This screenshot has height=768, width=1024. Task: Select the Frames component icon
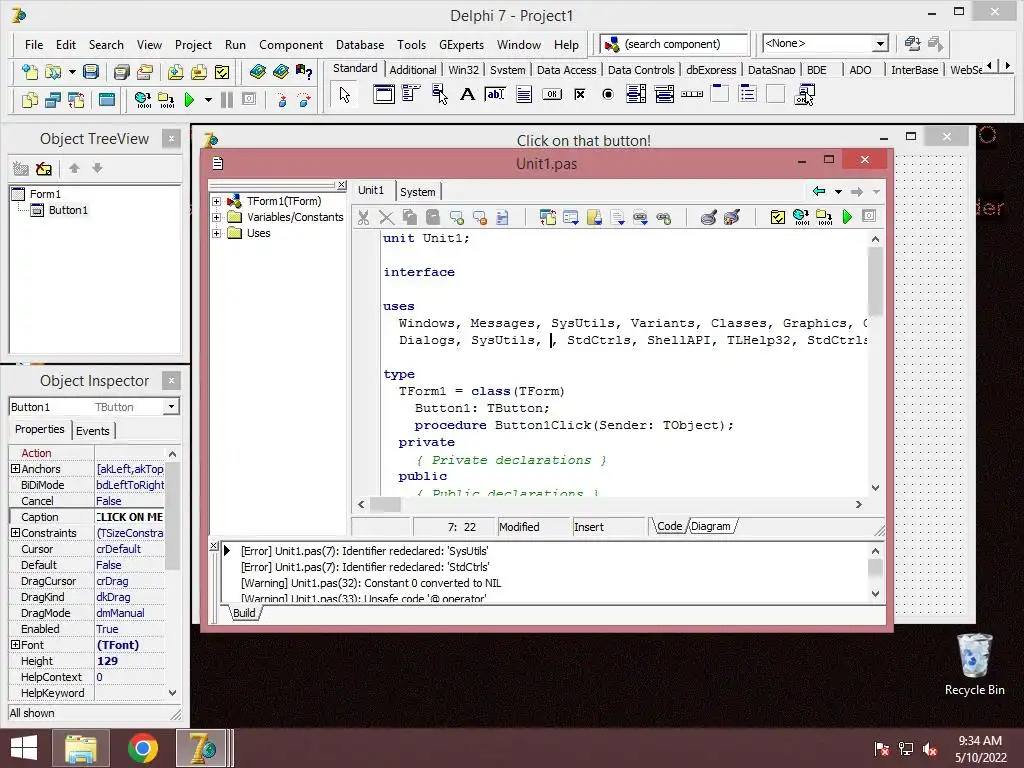point(384,95)
